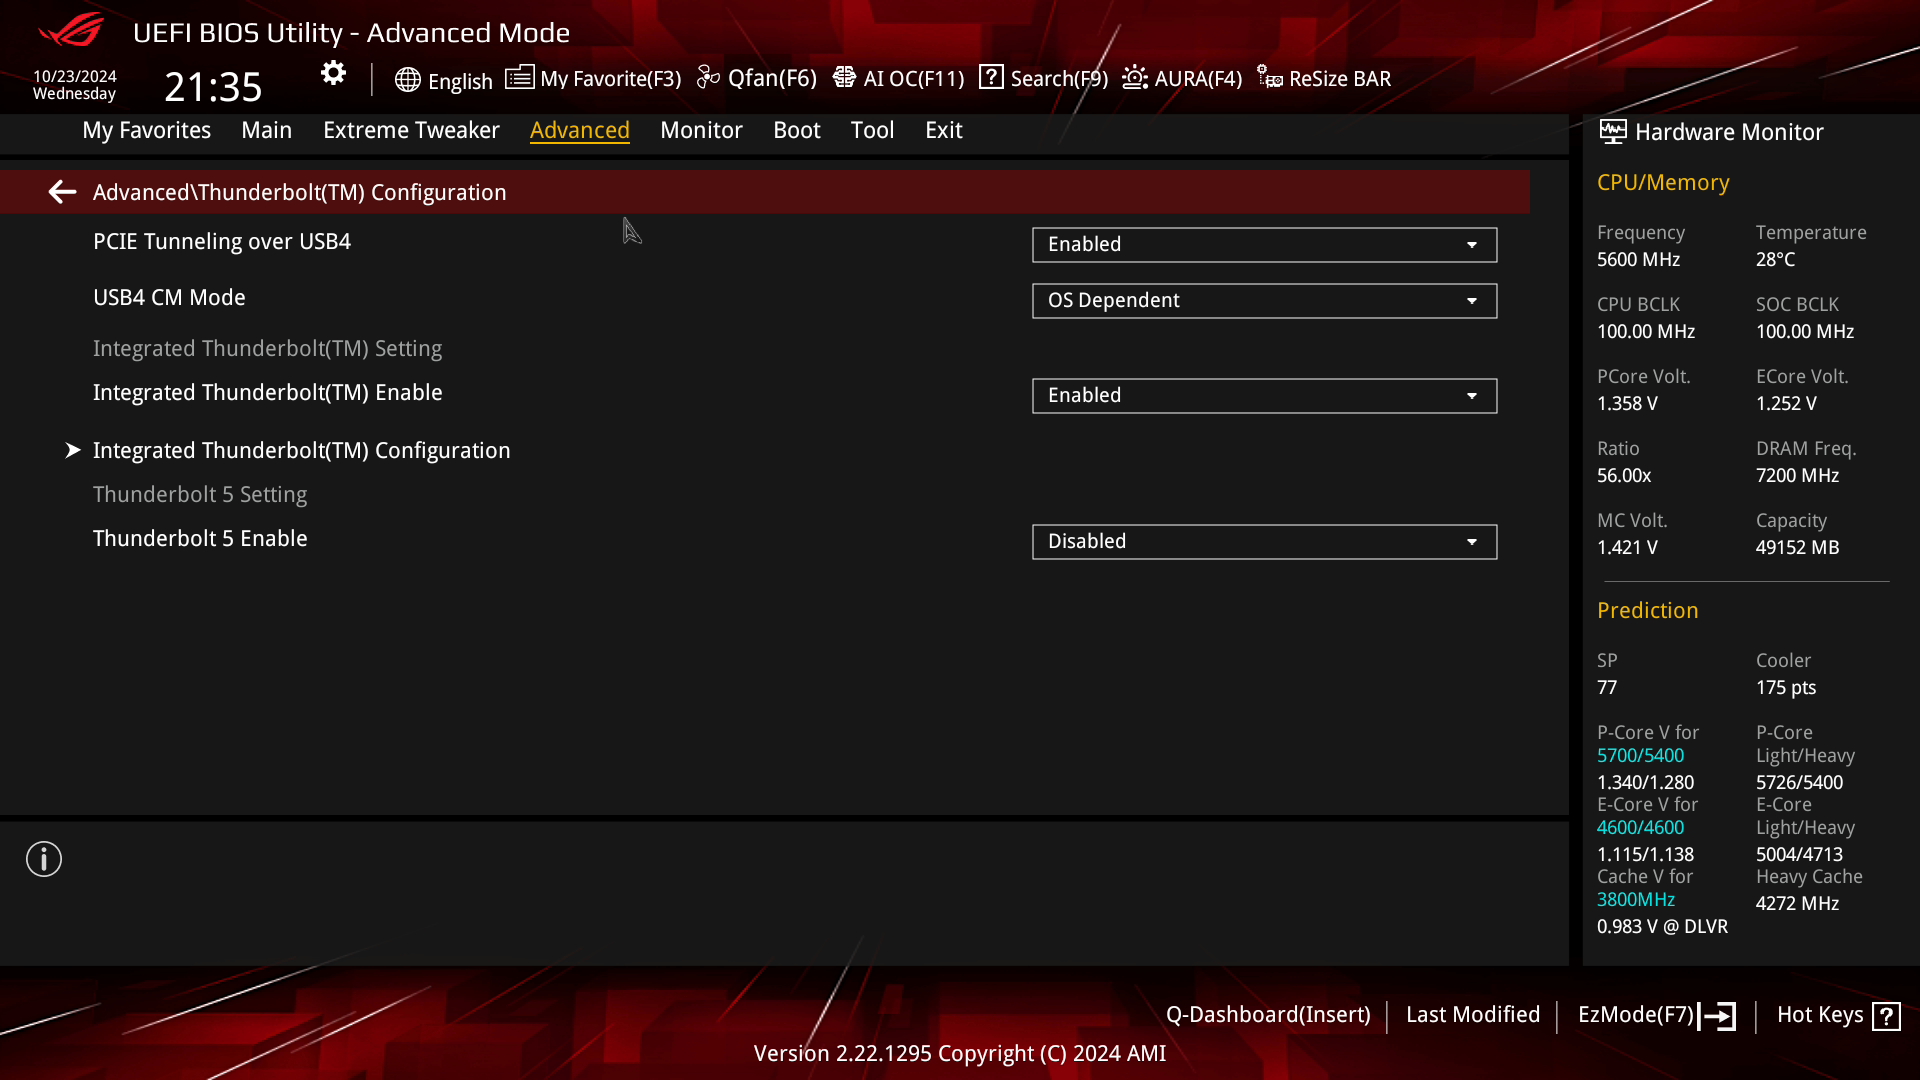Open Qfan fan control settings
The height and width of the screenshot is (1080, 1920).
pyautogui.click(x=758, y=78)
